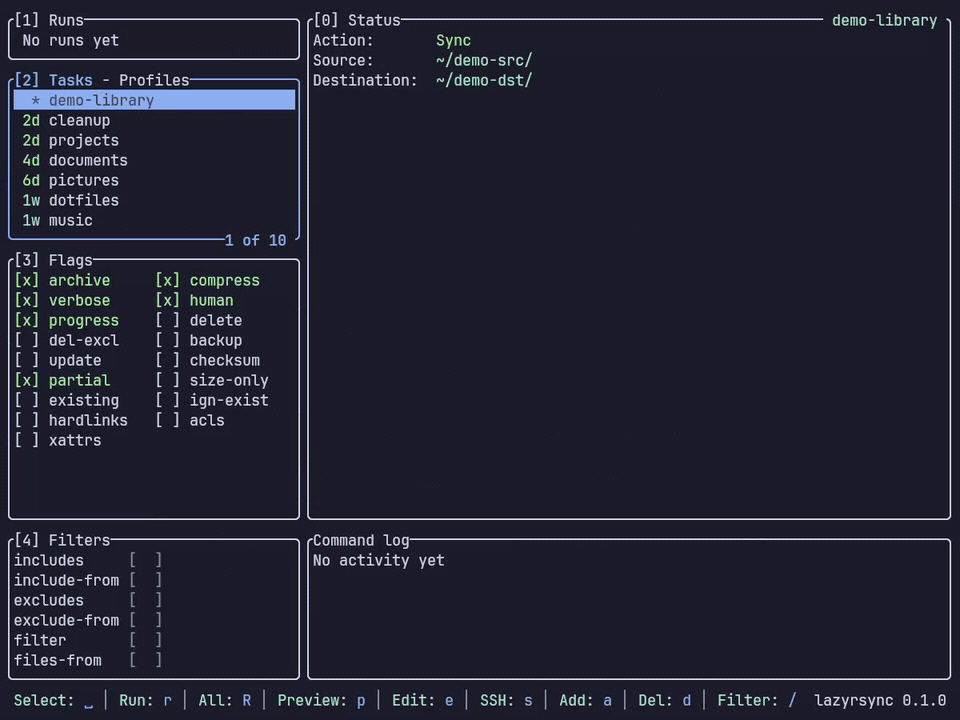Click the ~/demo-dst/ destination path
The height and width of the screenshot is (720, 960).
coord(484,80)
